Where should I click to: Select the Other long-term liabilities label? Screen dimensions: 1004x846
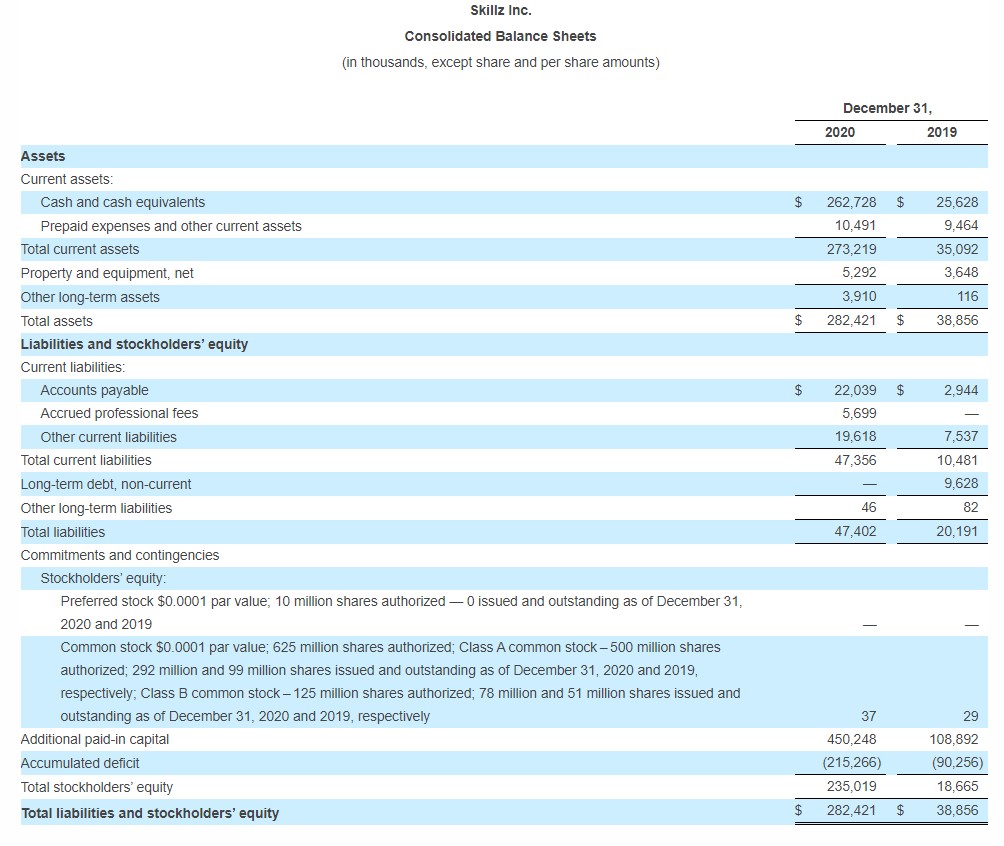click(96, 508)
